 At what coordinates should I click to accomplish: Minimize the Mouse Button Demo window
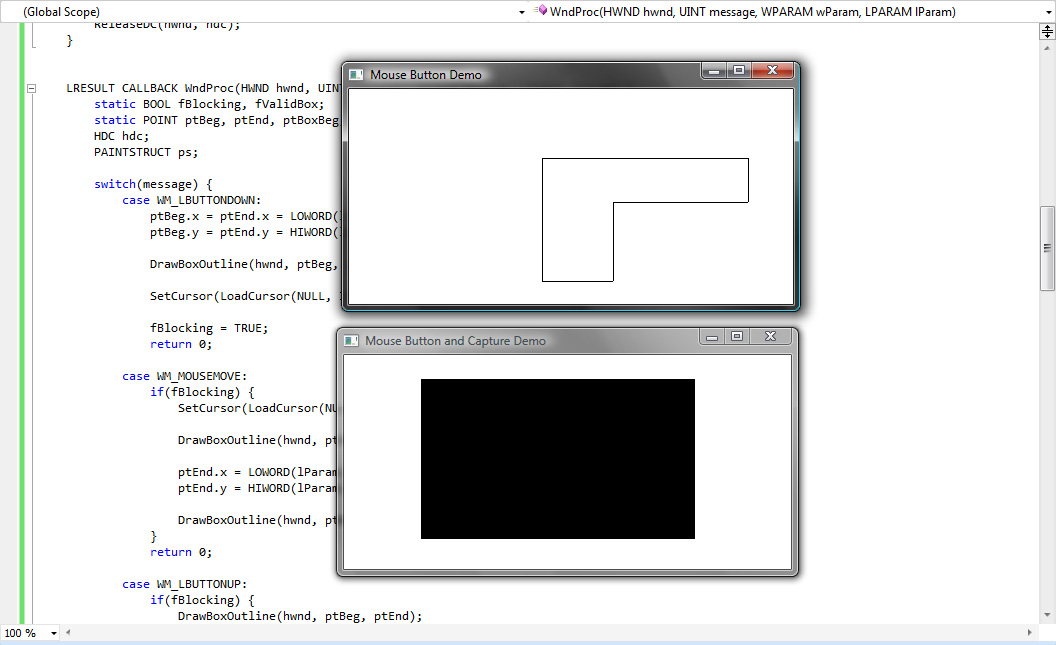coord(714,71)
